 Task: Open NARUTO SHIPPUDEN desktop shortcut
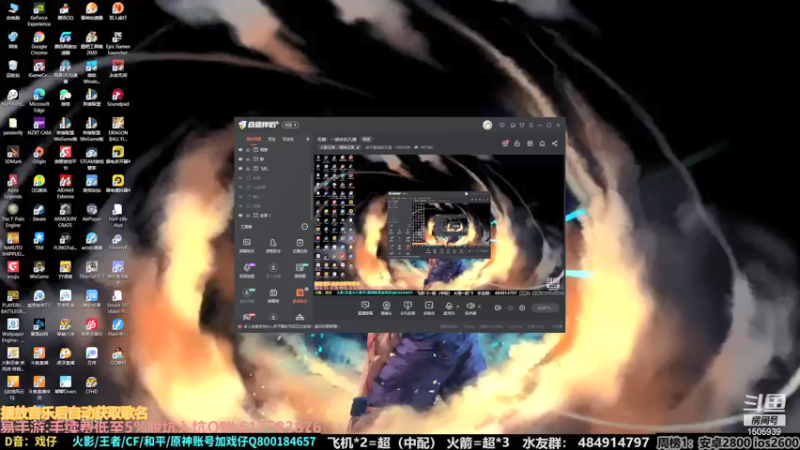point(13,244)
